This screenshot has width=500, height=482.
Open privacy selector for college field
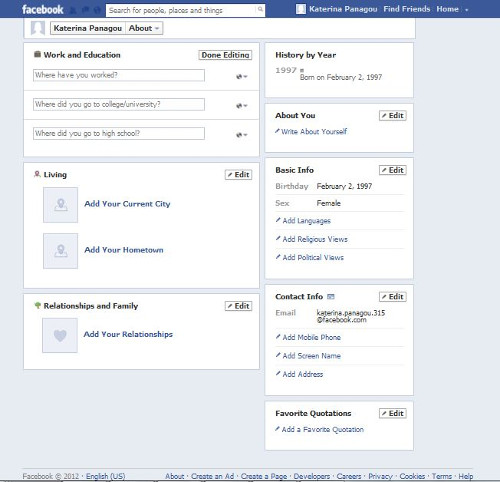click(x=242, y=106)
